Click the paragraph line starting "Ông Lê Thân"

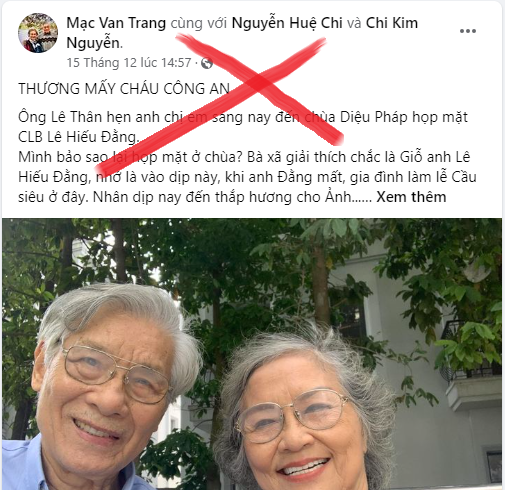point(243,117)
